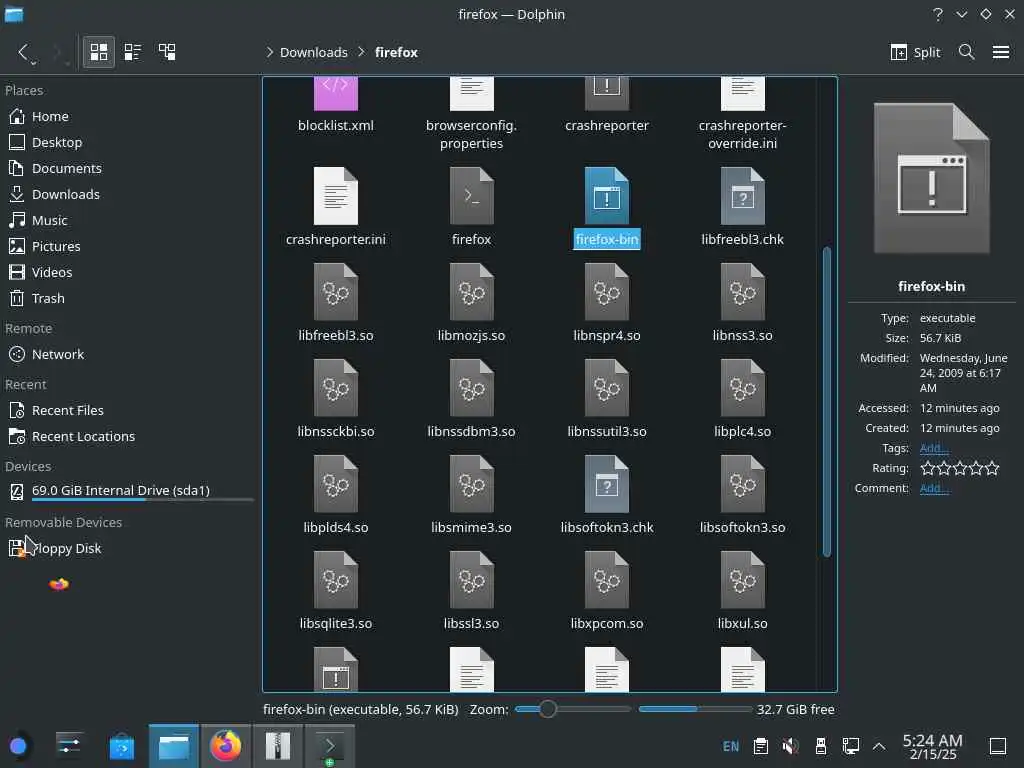Open Pictures in Places panel
The width and height of the screenshot is (1024, 768).
(129, 246)
